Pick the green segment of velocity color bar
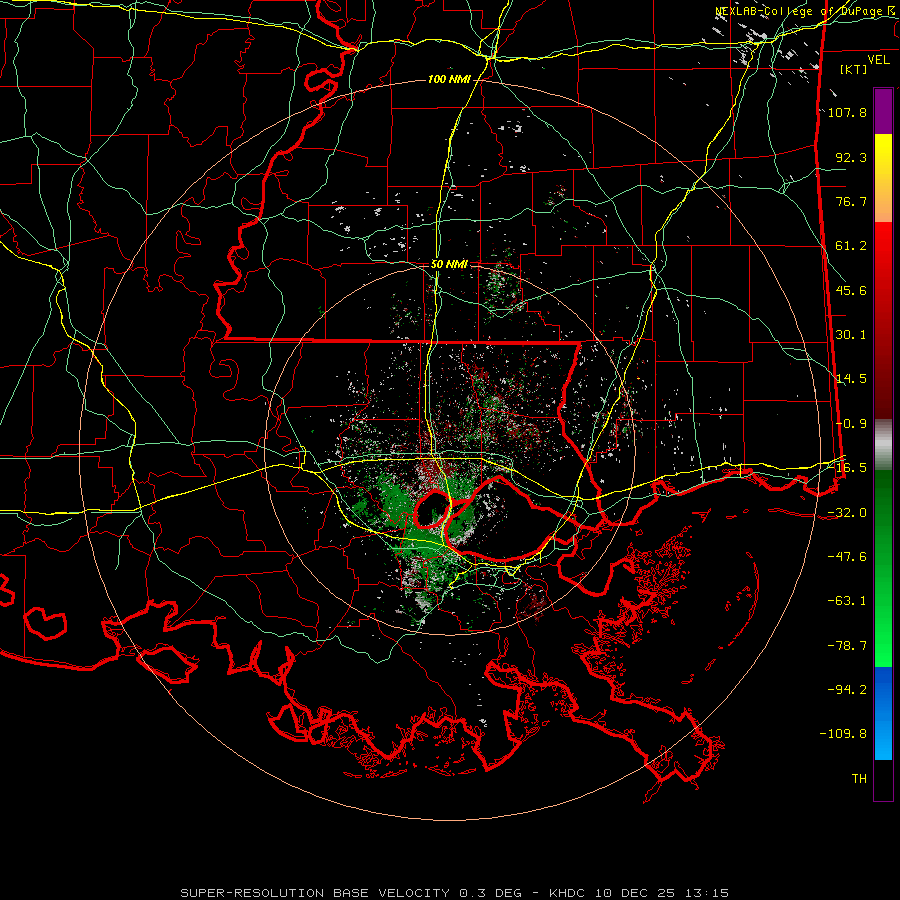This screenshot has height=900, width=900. [883, 568]
